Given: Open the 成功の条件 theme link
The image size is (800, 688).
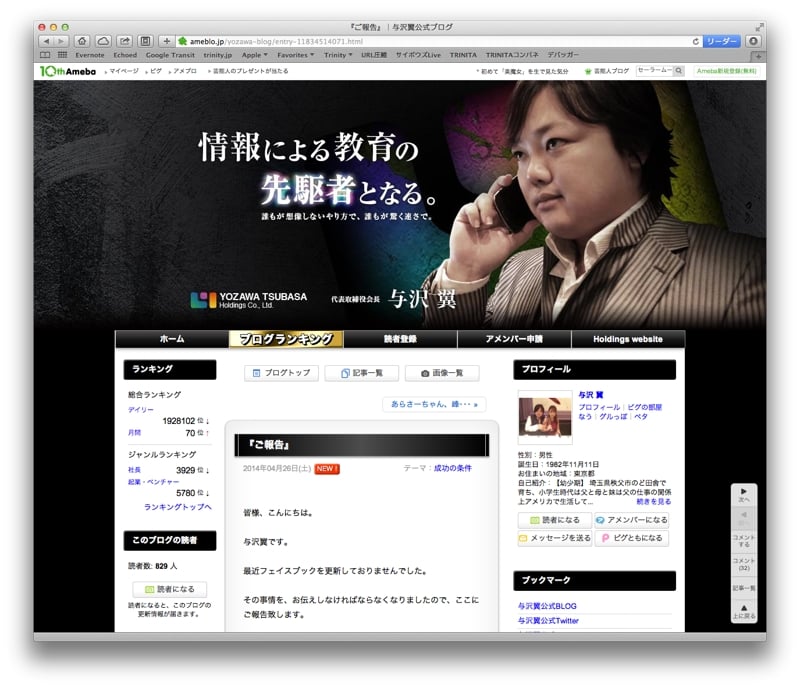Looking at the screenshot, I should tap(452, 468).
